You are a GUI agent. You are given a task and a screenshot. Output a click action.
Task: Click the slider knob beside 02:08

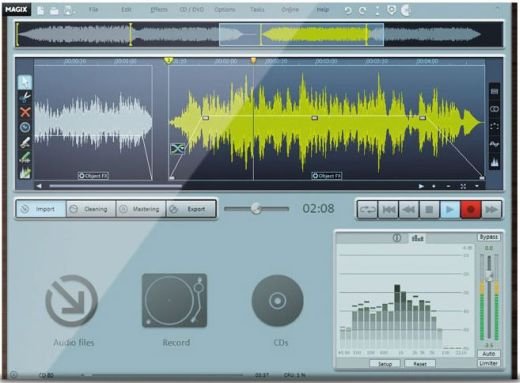(256, 208)
